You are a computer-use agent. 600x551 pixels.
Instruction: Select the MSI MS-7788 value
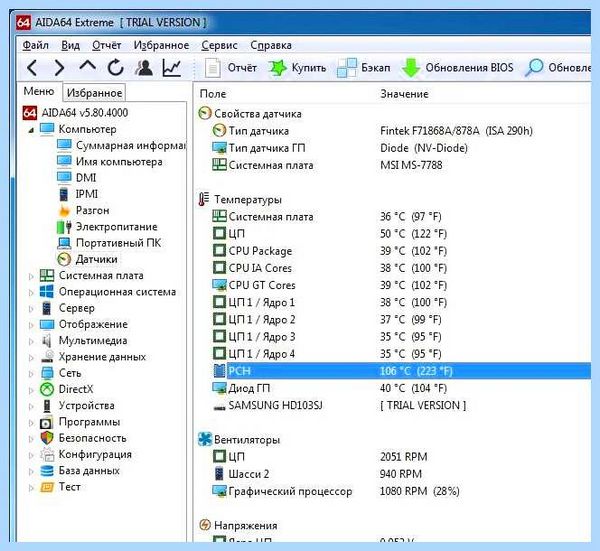point(411,165)
